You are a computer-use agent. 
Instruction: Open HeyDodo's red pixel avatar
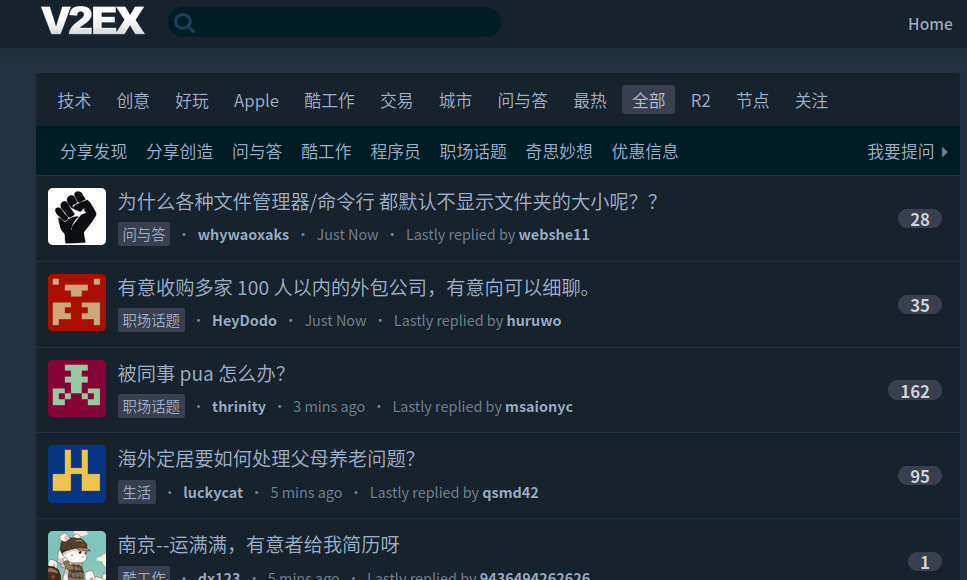pos(77,302)
